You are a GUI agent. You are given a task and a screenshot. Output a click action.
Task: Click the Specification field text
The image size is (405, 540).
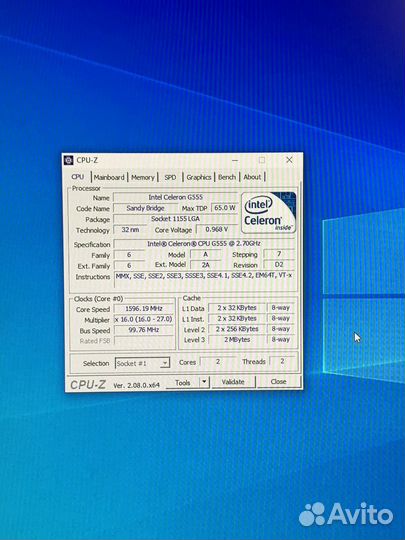click(204, 243)
